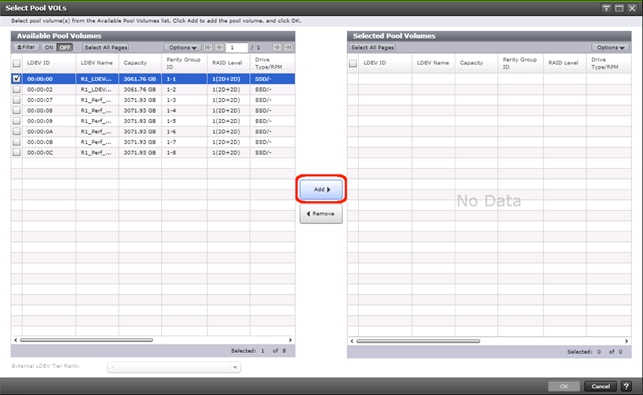Click Select All Pages in Available Pool Volumes
Image resolution: width=643 pixels, height=395 pixels.
pos(106,48)
